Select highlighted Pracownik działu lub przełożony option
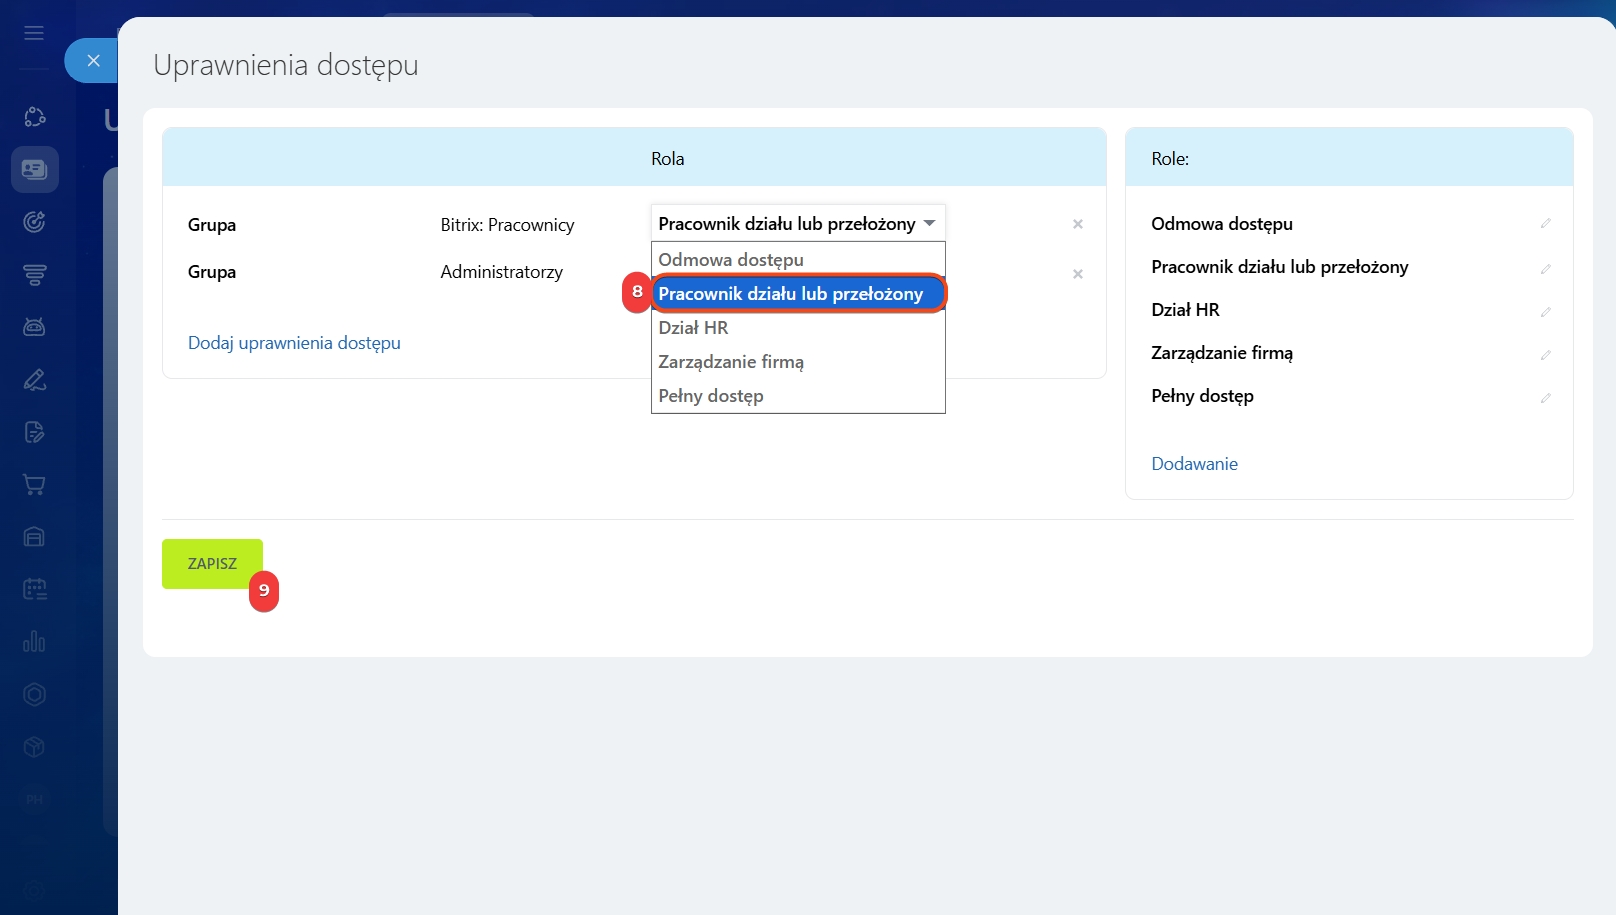This screenshot has height=915, width=1616. pyautogui.click(x=791, y=294)
